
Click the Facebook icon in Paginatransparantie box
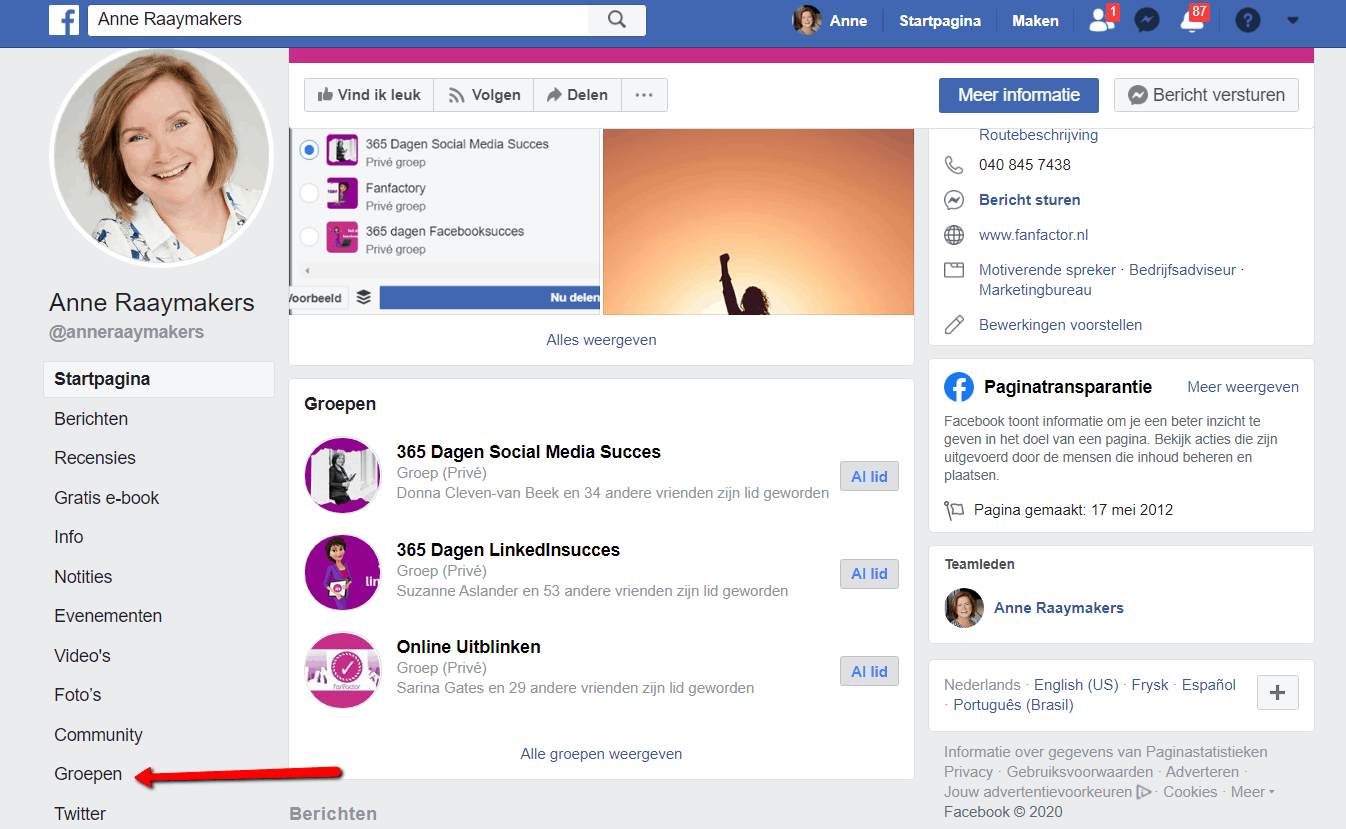(959, 387)
